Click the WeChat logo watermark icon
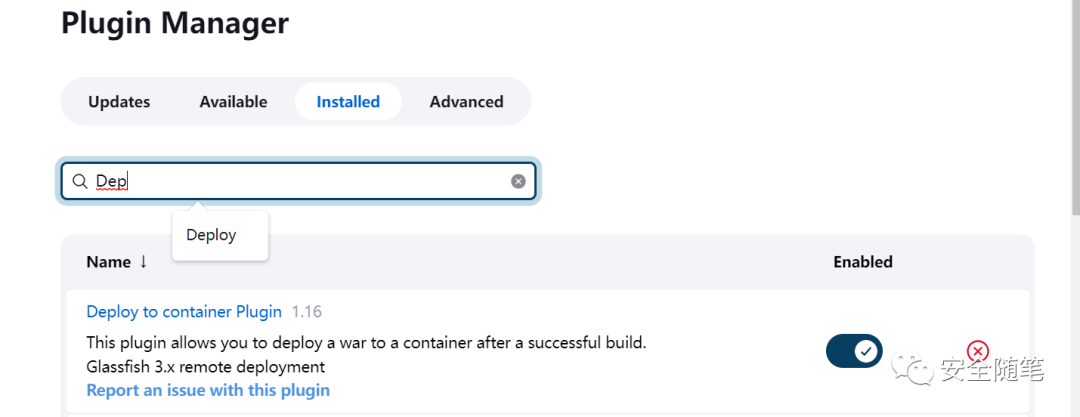 coord(913,370)
